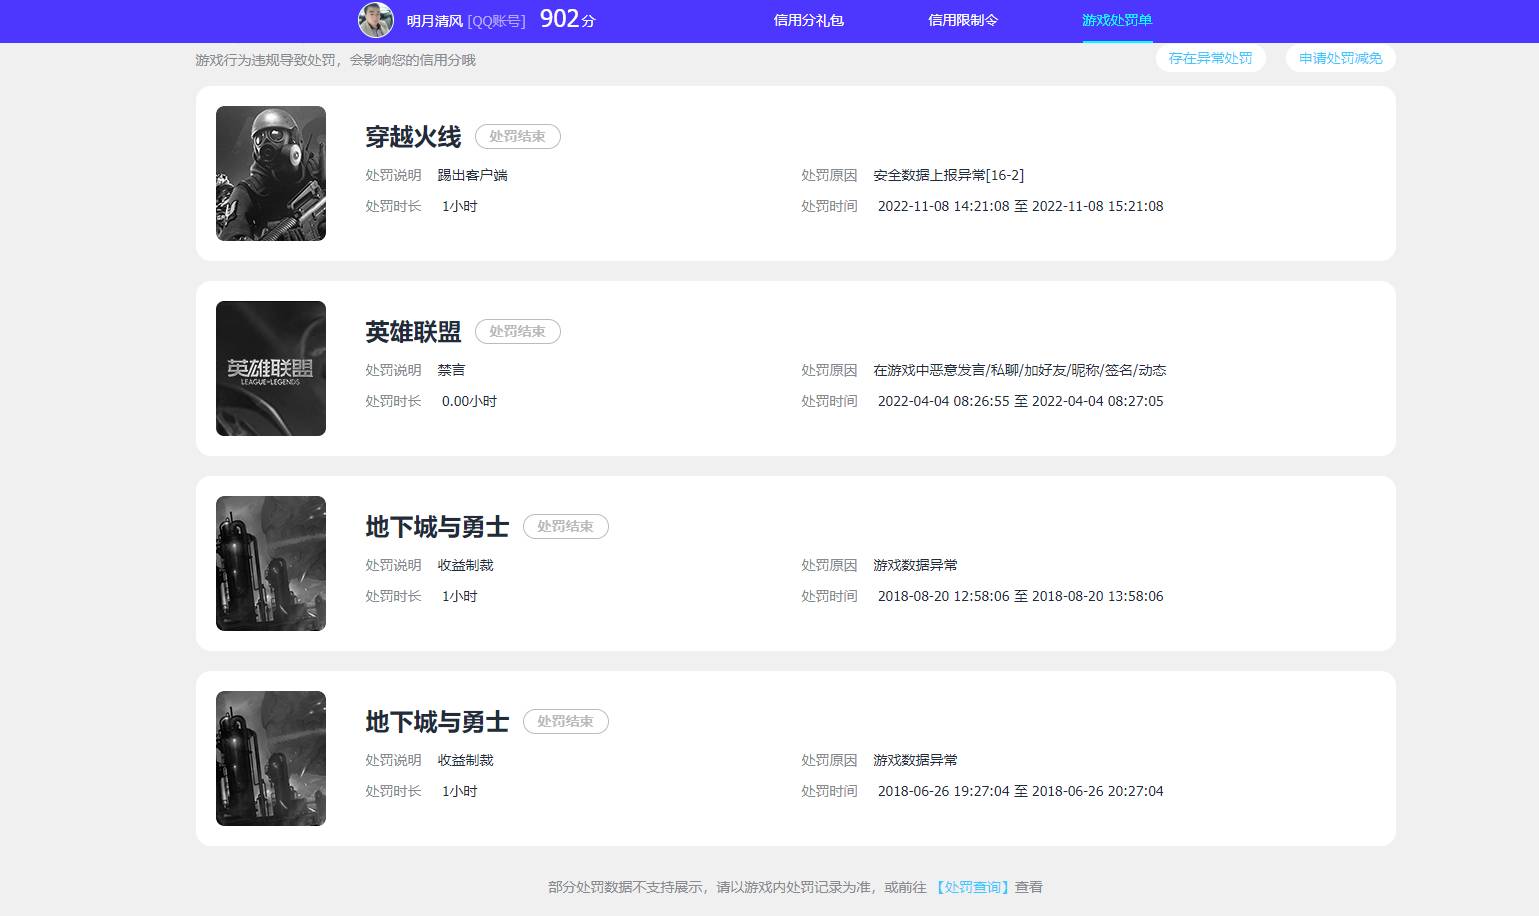
Task: Click the 英雄联盟 game title
Action: [413, 332]
